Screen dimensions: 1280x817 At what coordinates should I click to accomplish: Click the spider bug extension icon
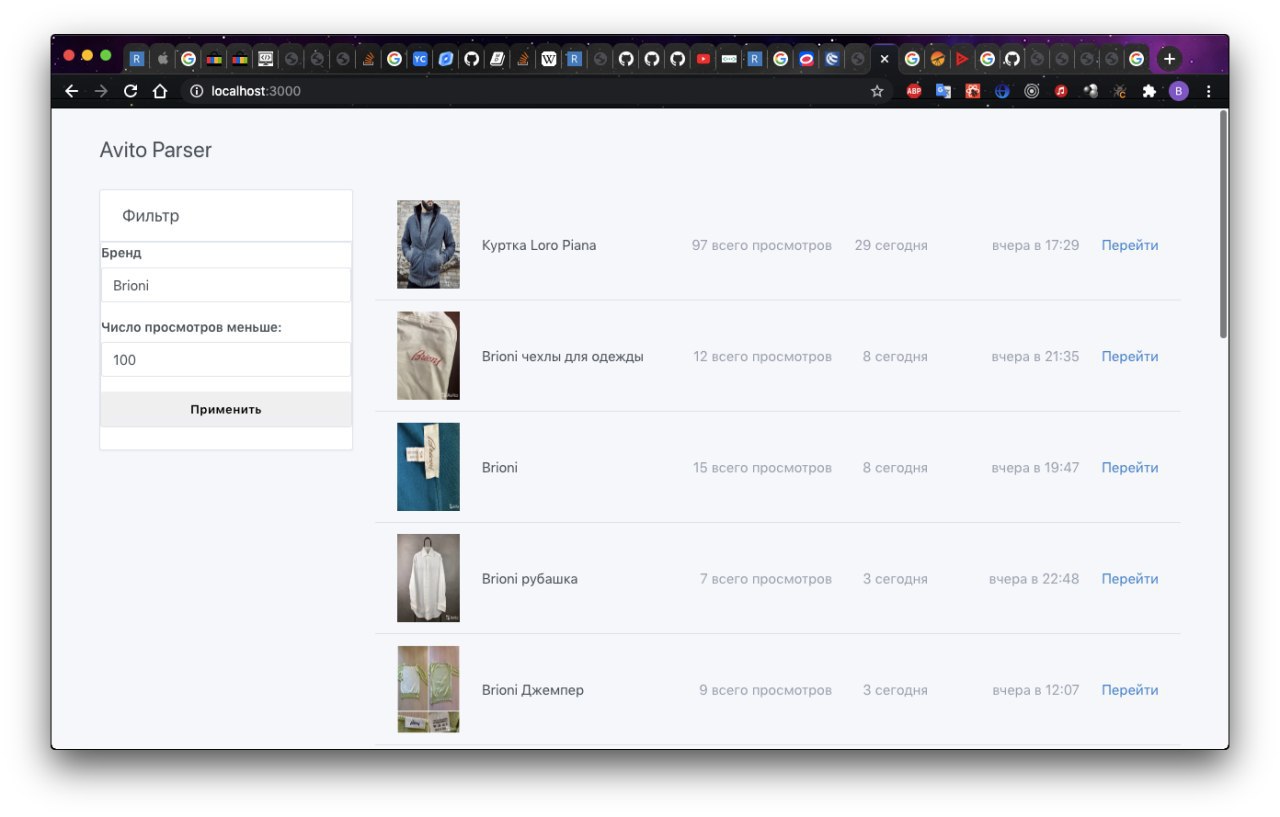coord(1120,91)
